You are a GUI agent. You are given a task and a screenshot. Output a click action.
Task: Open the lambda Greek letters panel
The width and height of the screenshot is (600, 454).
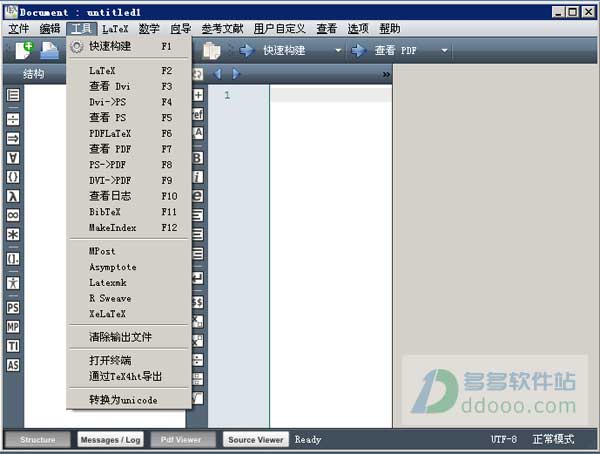pos(13,196)
